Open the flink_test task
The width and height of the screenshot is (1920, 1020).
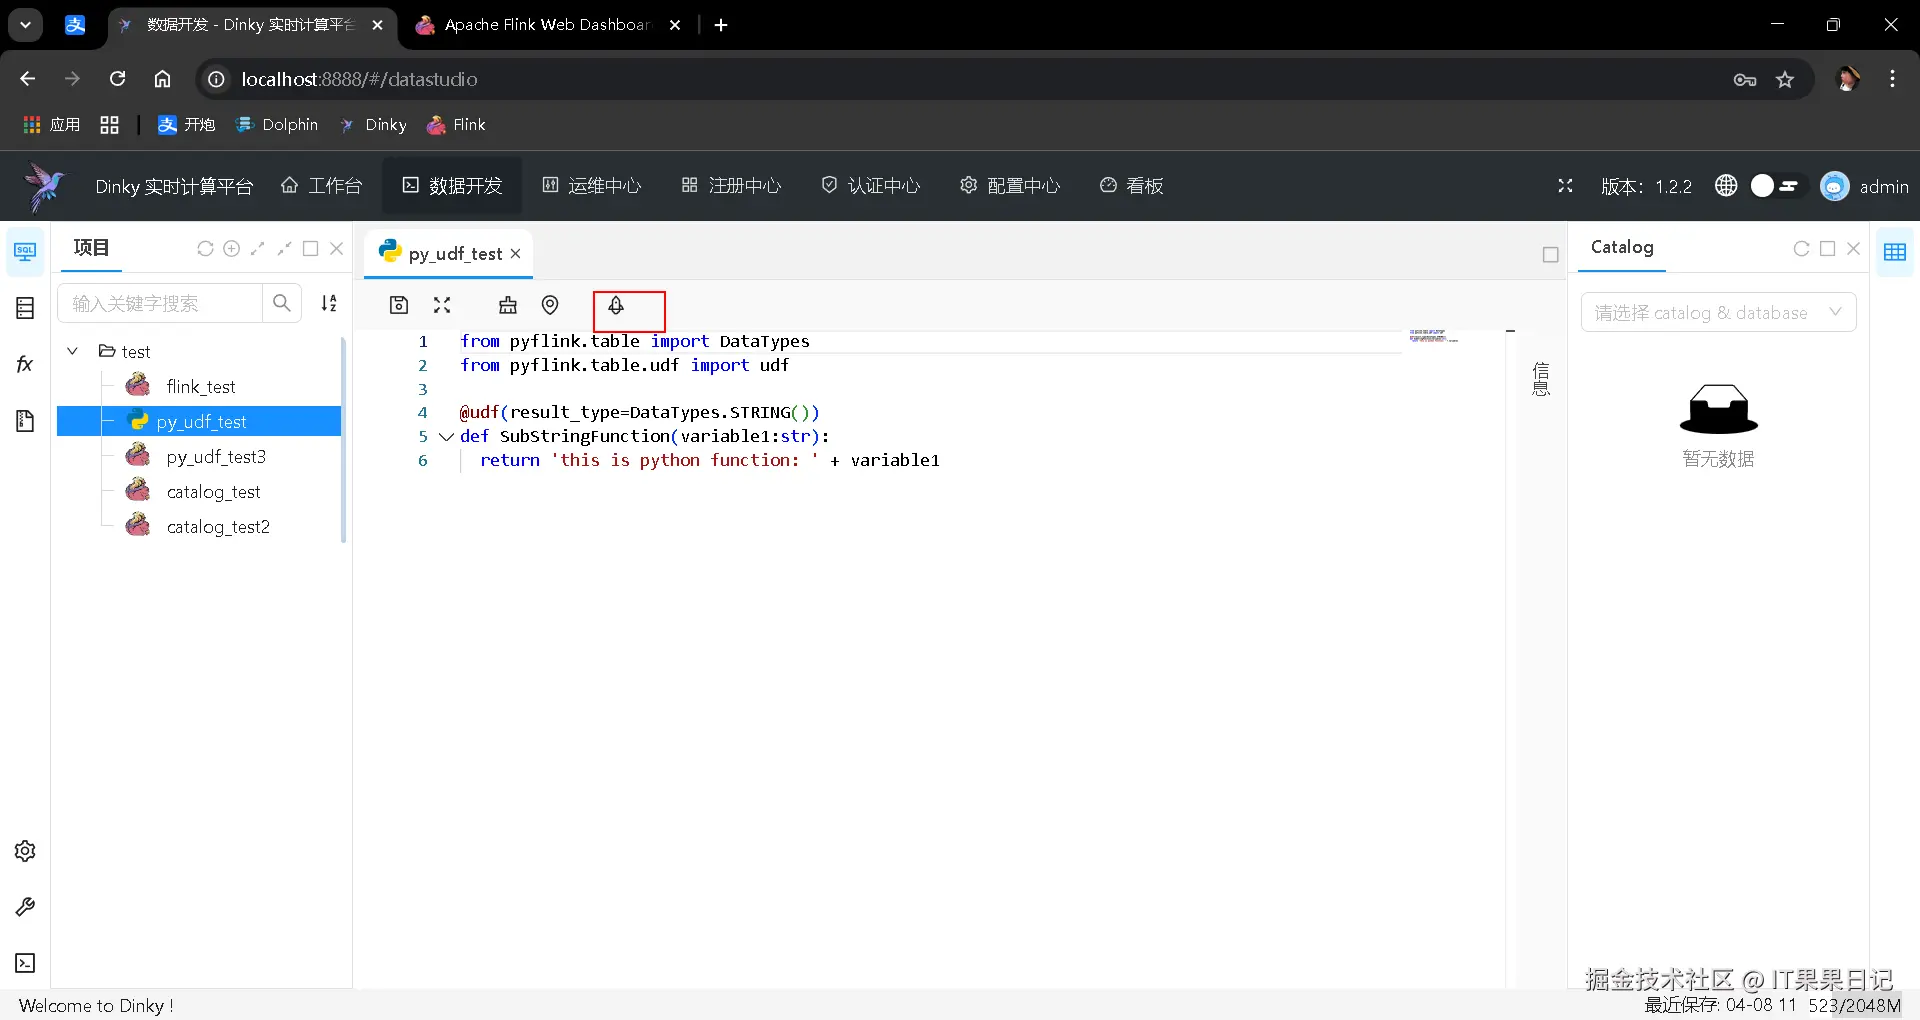[x=199, y=387]
